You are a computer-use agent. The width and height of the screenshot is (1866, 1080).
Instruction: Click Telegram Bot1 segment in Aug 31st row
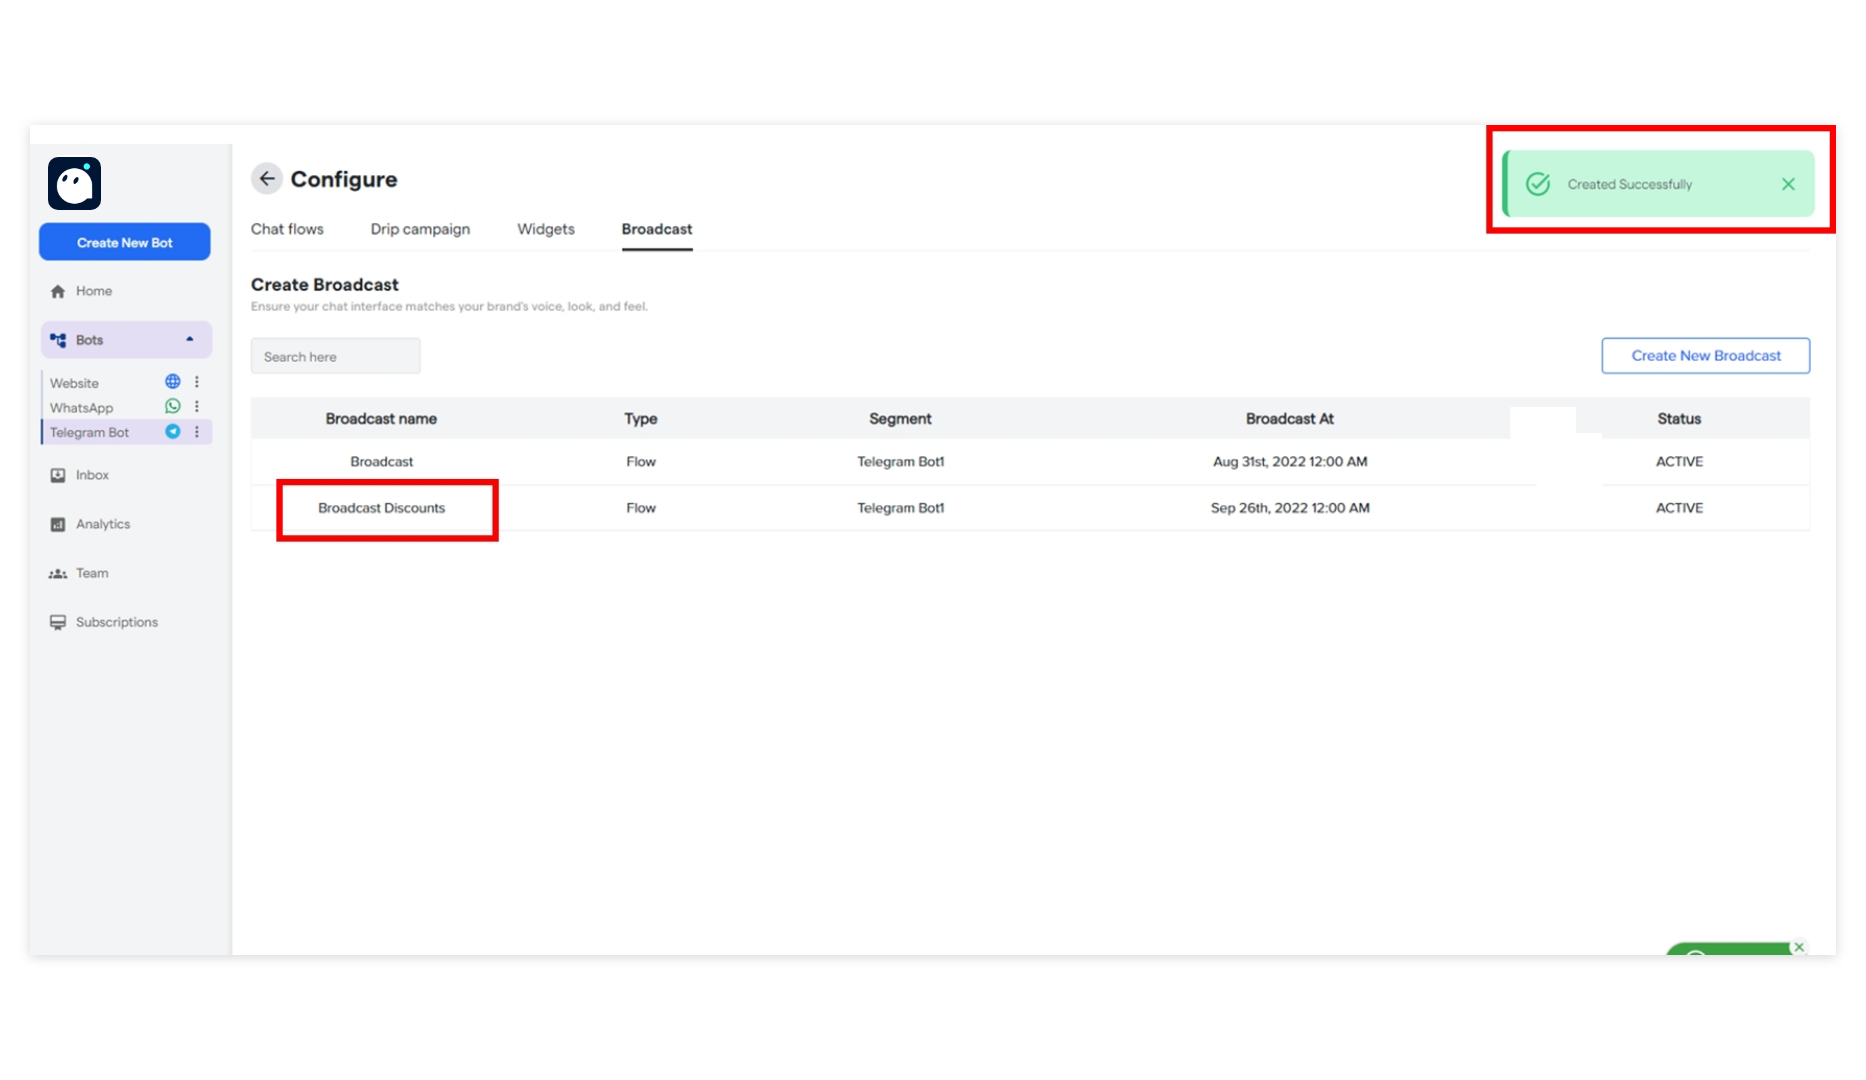point(901,461)
